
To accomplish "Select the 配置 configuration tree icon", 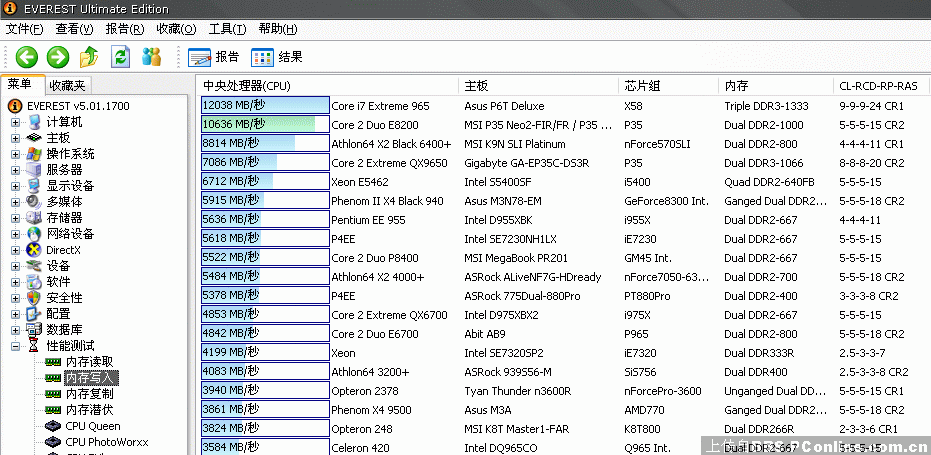I will [35, 314].
